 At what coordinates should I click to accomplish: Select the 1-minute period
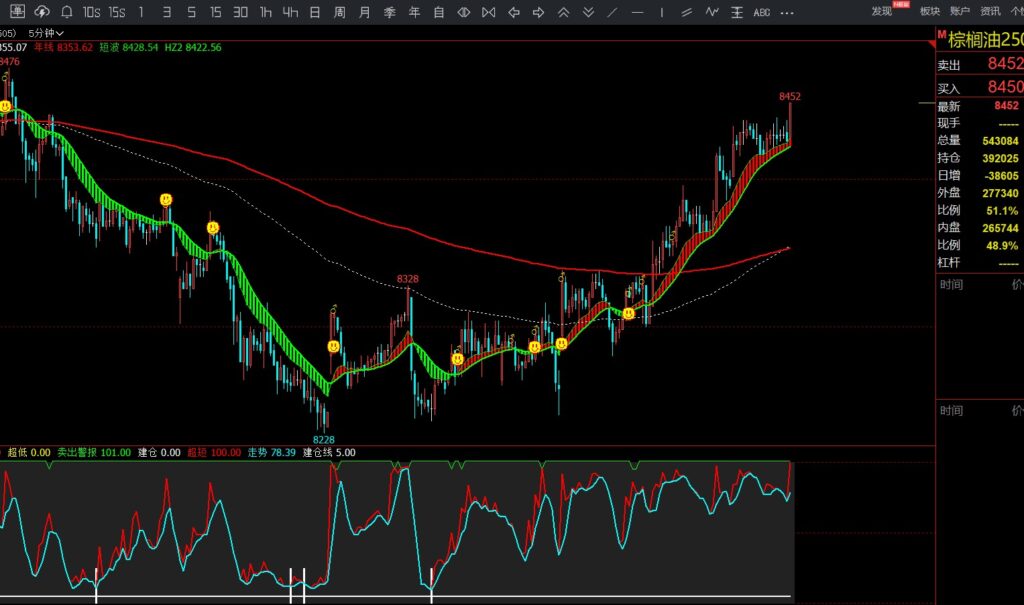coord(141,12)
